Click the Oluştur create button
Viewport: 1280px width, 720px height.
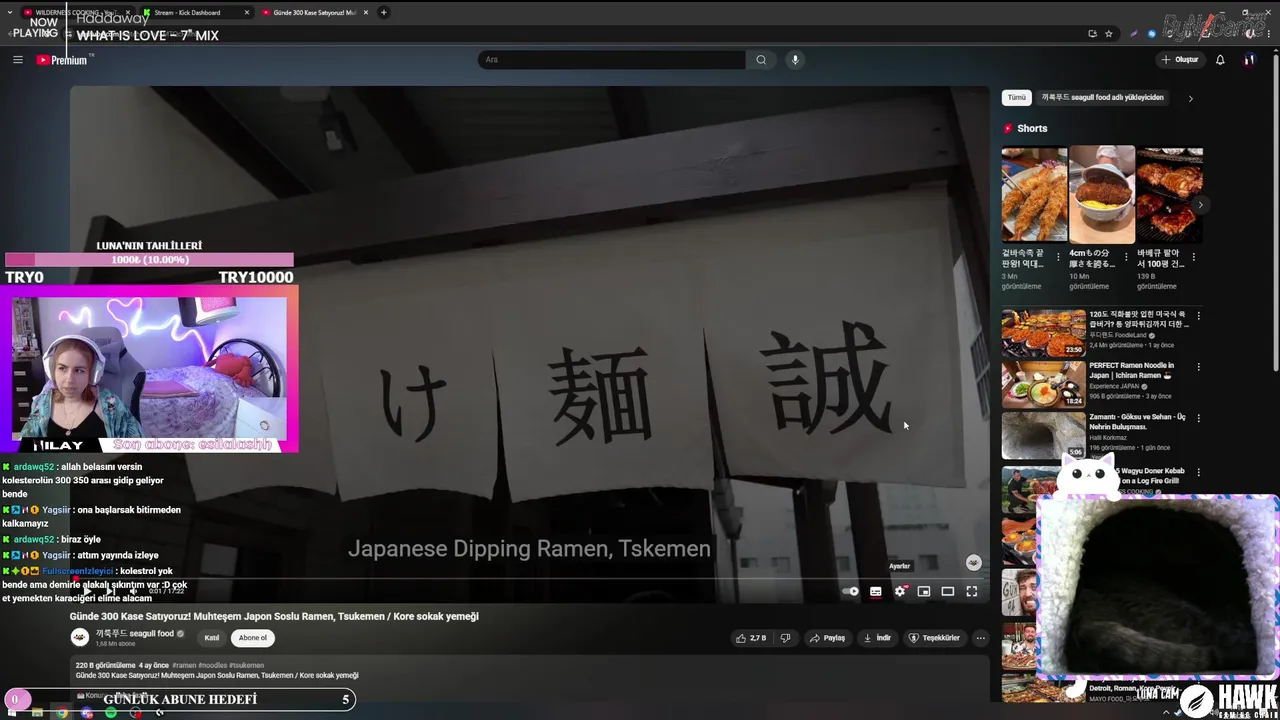[x=1179, y=60]
